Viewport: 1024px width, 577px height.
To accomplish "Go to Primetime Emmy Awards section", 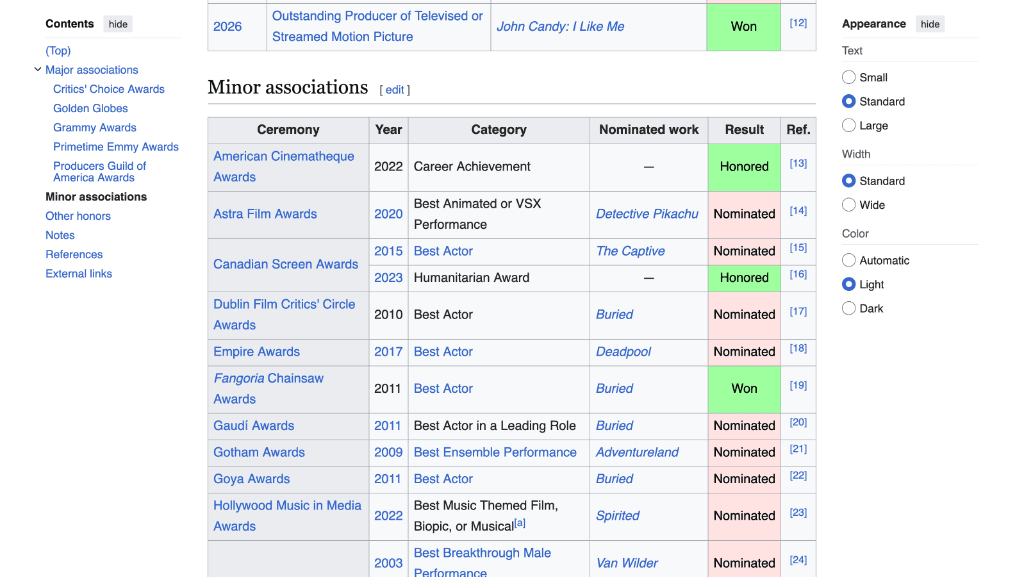I will 116,147.
